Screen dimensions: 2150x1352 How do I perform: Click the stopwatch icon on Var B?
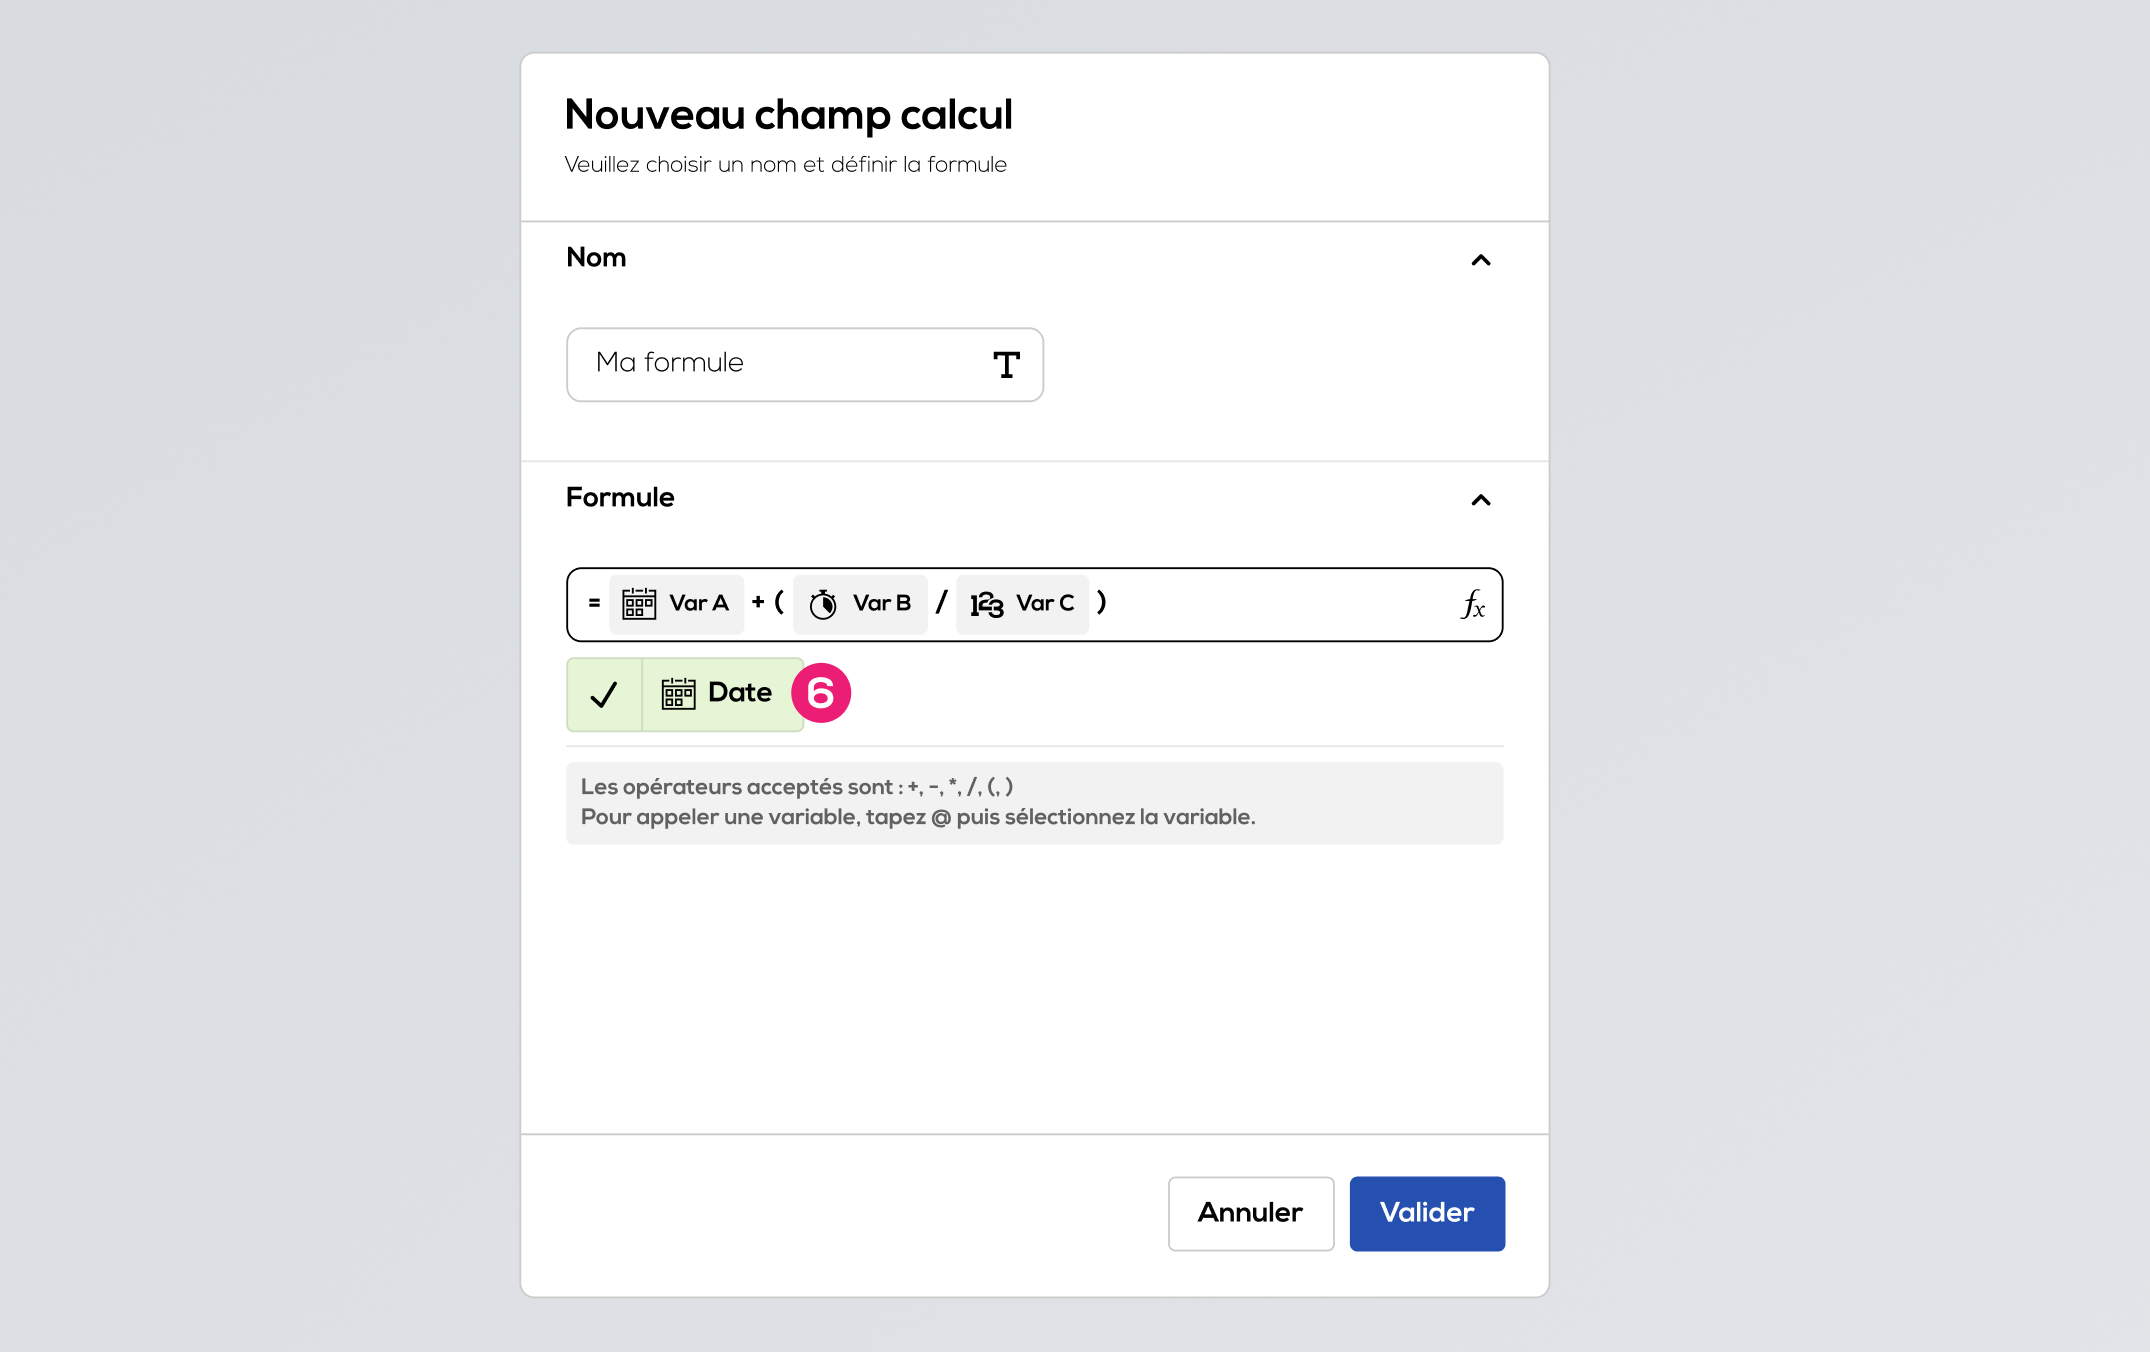[x=823, y=604]
